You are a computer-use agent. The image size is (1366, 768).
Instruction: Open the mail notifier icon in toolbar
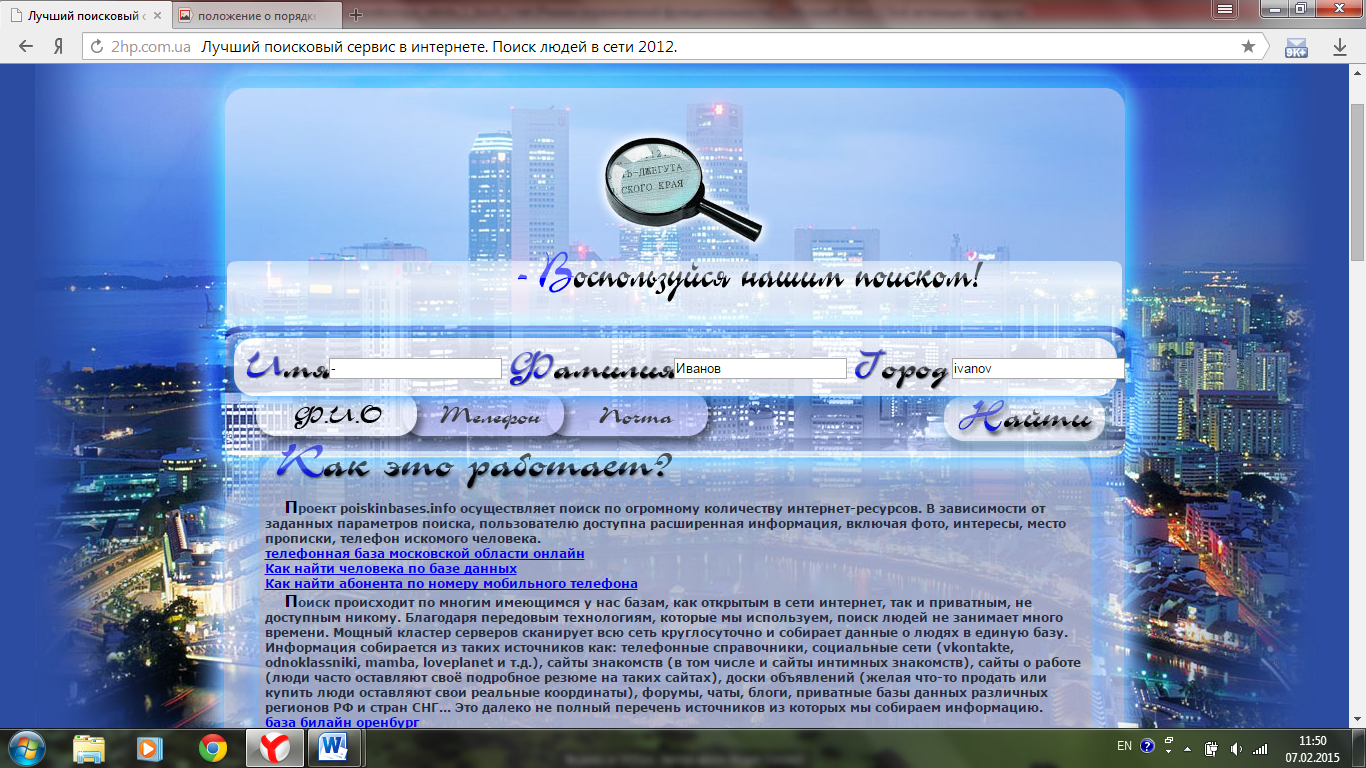point(1296,46)
